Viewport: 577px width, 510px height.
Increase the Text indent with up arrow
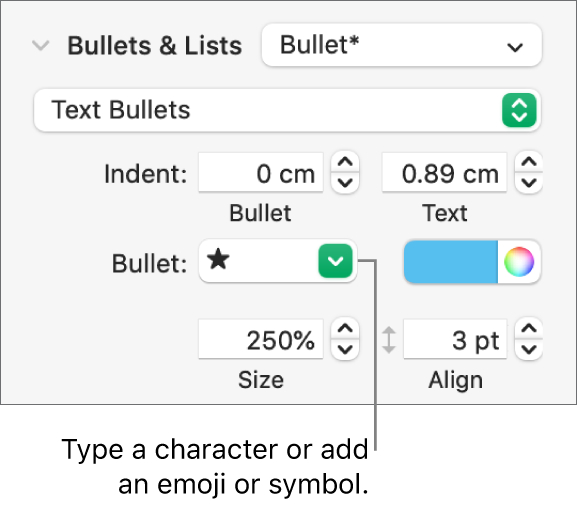coord(528,162)
